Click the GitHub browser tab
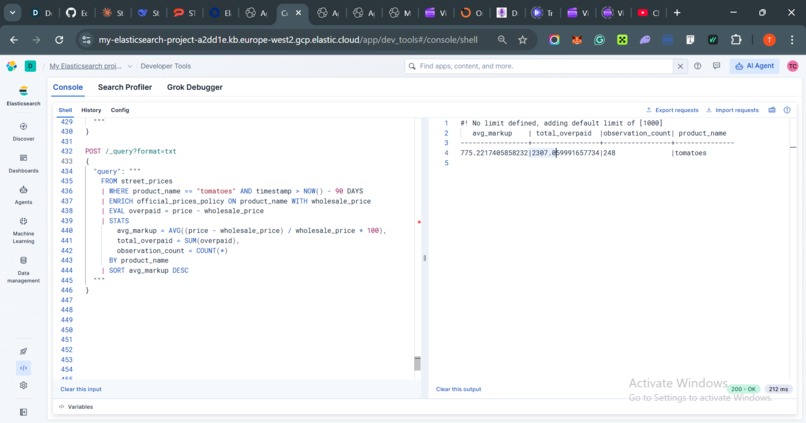Screen dimensions: 806x423 tap(77, 13)
